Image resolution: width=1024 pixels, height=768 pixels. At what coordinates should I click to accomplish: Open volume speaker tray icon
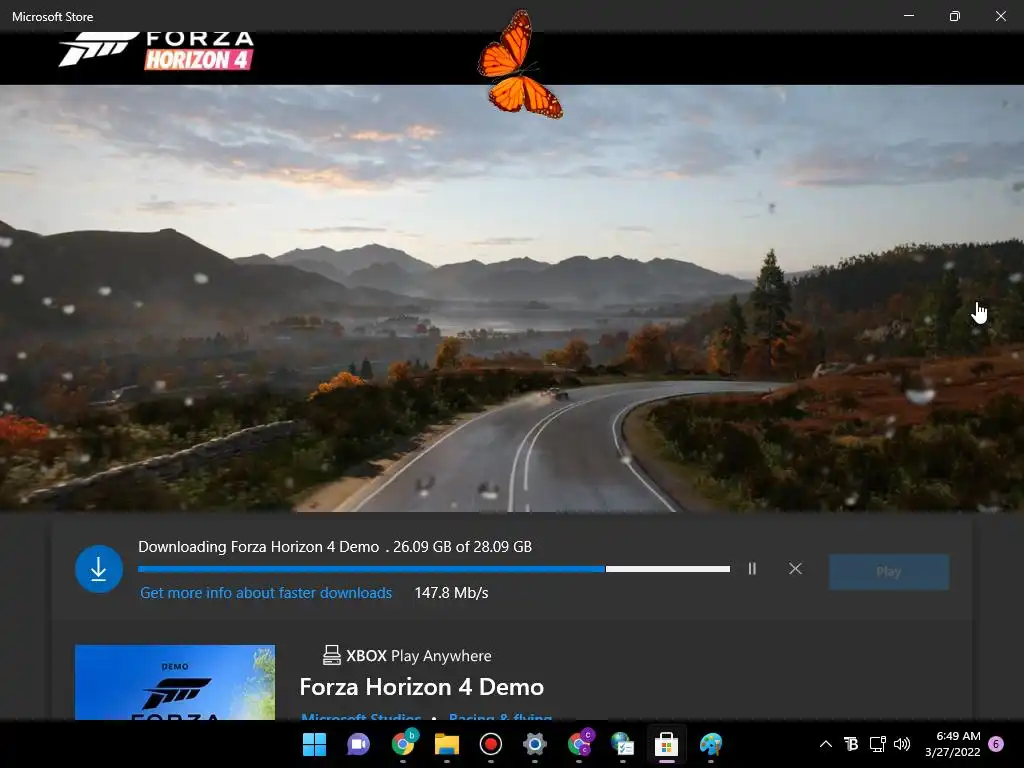902,744
